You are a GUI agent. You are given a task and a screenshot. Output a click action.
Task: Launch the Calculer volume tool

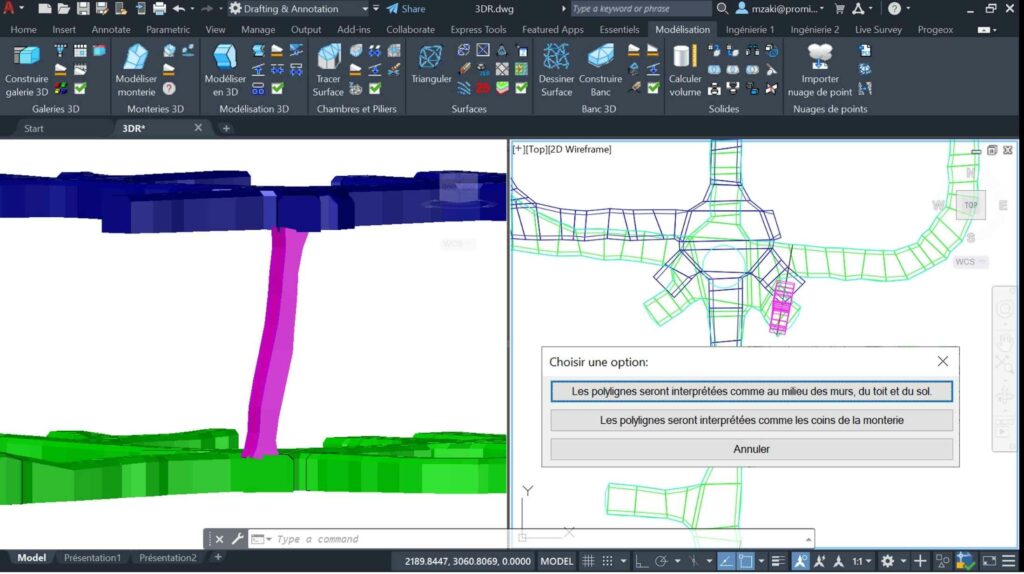684,71
